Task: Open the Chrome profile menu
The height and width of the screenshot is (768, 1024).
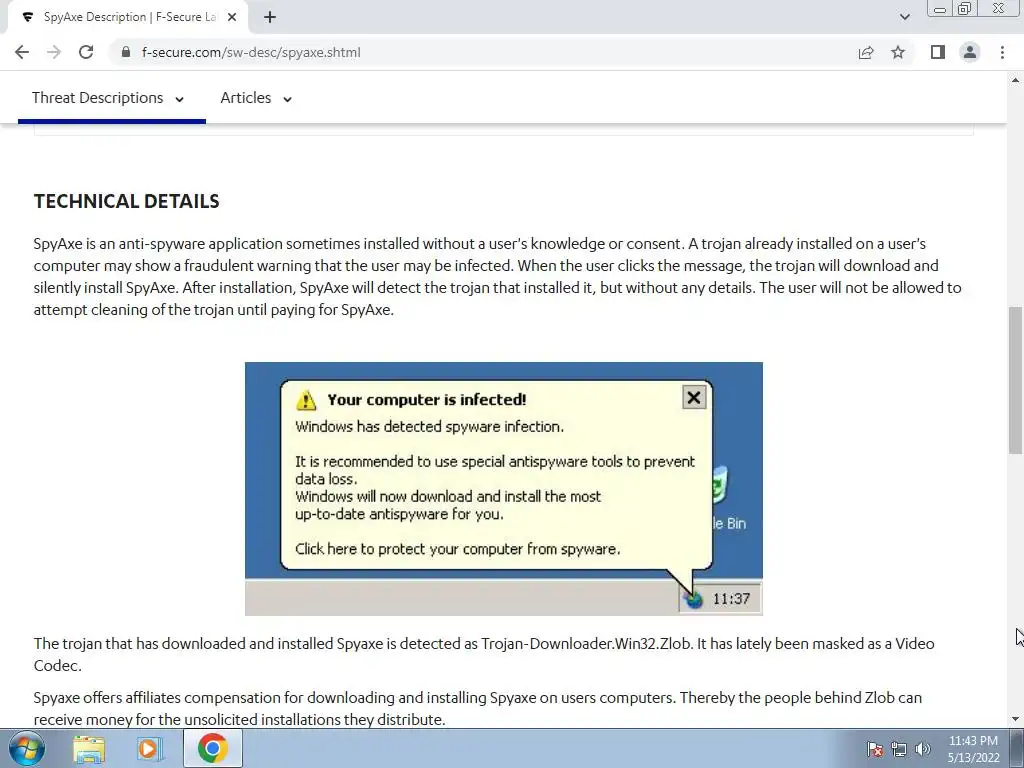Action: (970, 52)
